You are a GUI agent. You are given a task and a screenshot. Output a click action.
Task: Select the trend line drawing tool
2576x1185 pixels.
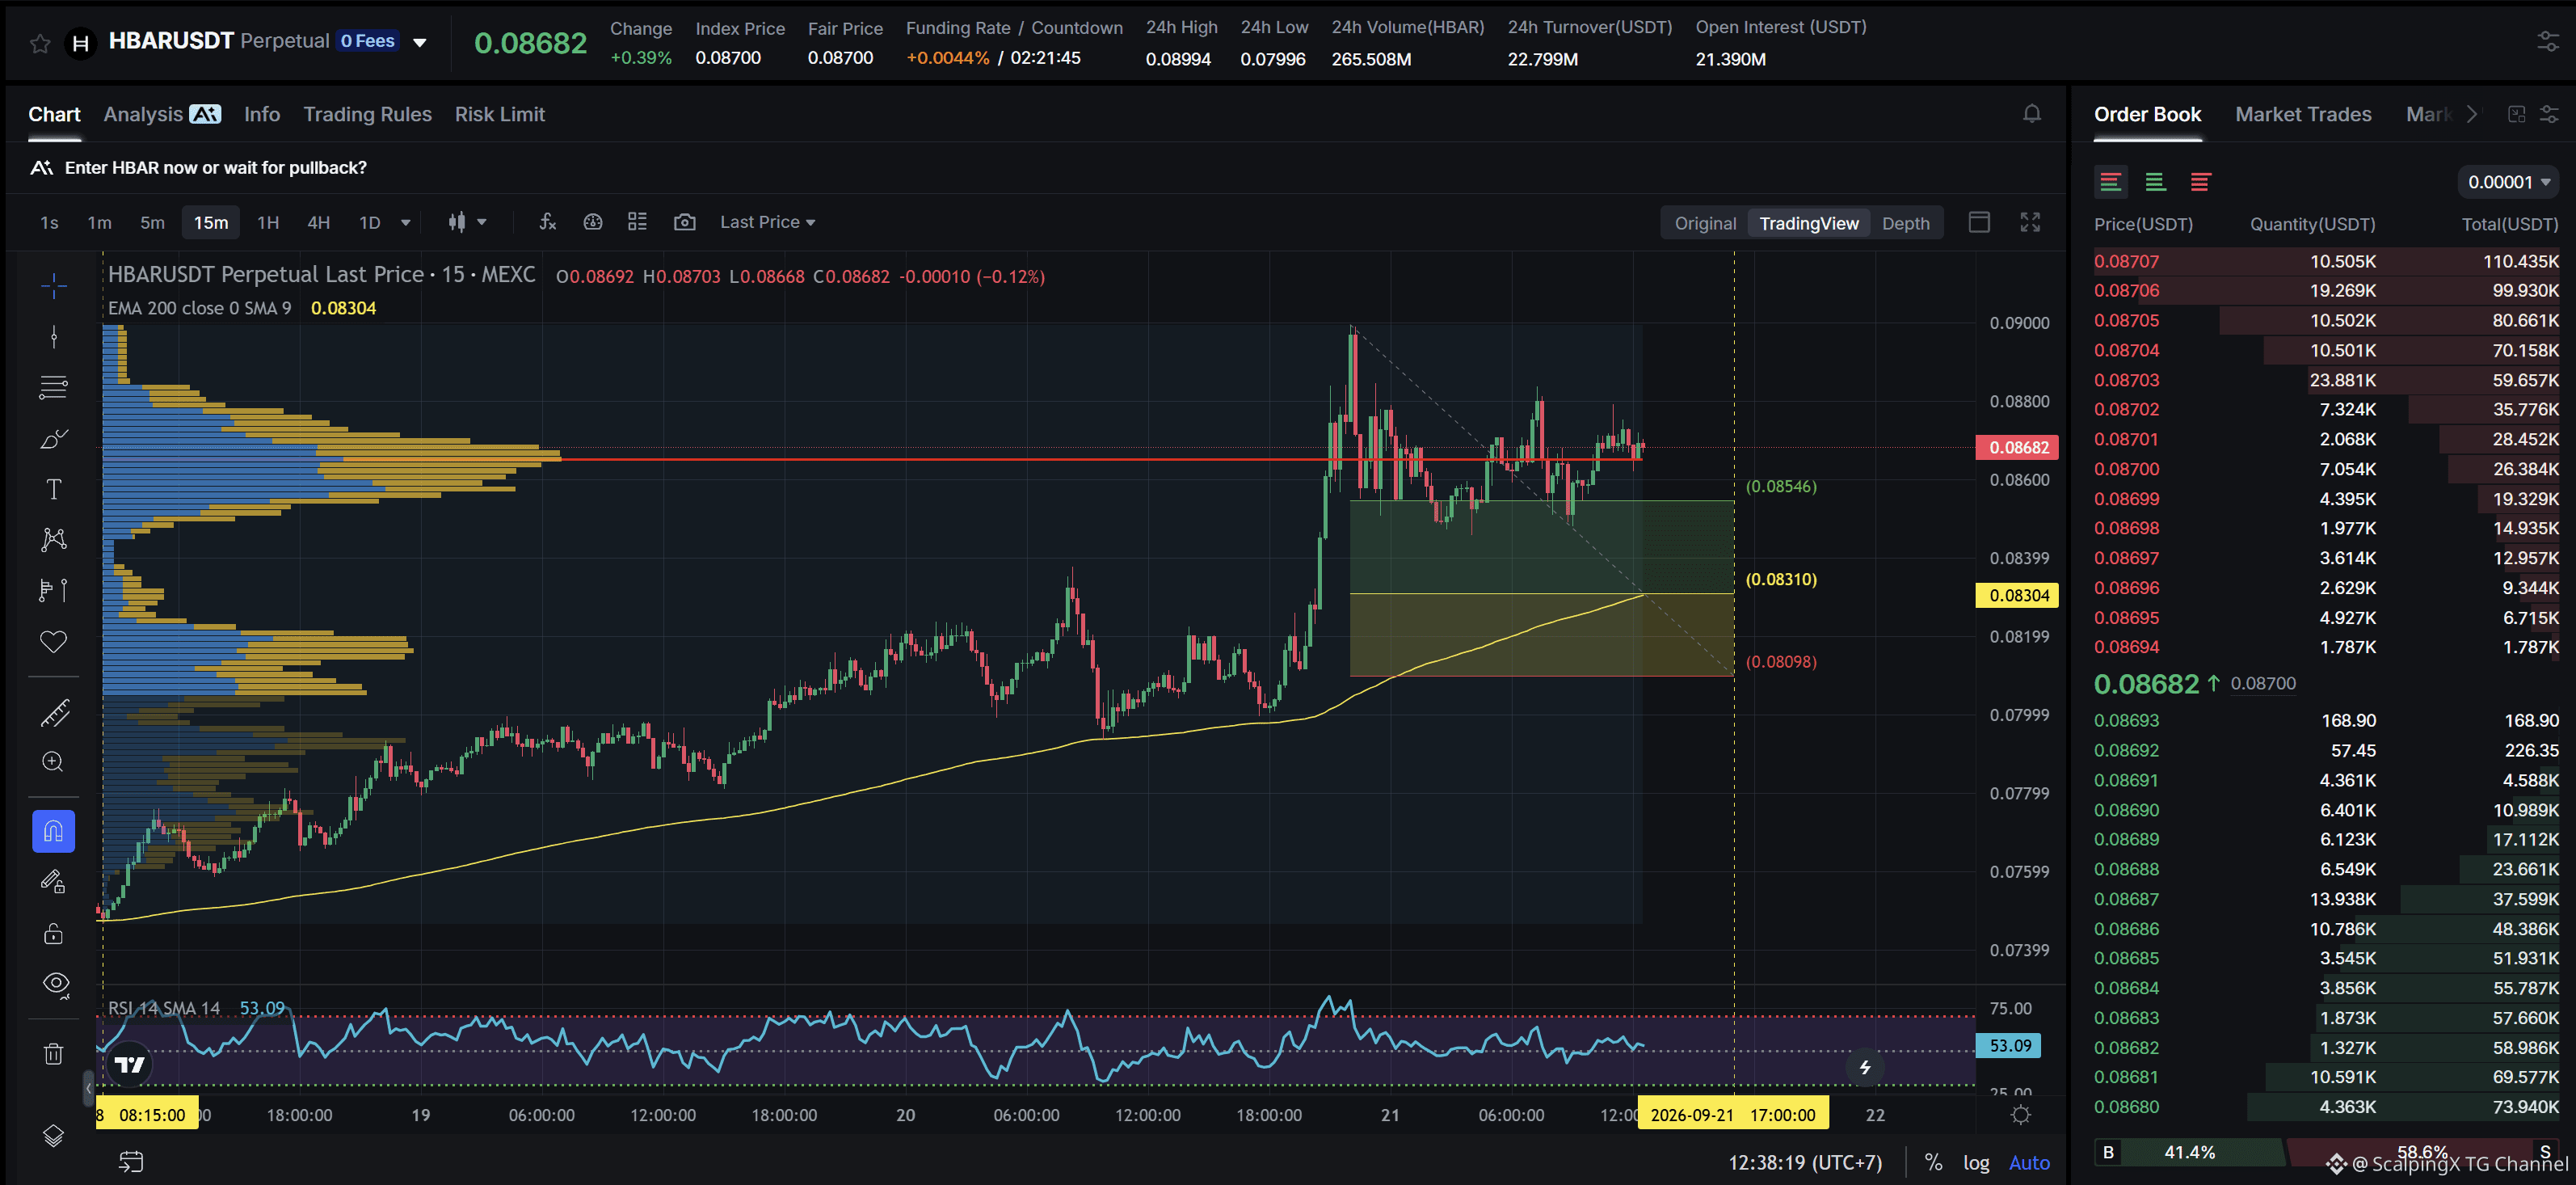click(x=54, y=336)
